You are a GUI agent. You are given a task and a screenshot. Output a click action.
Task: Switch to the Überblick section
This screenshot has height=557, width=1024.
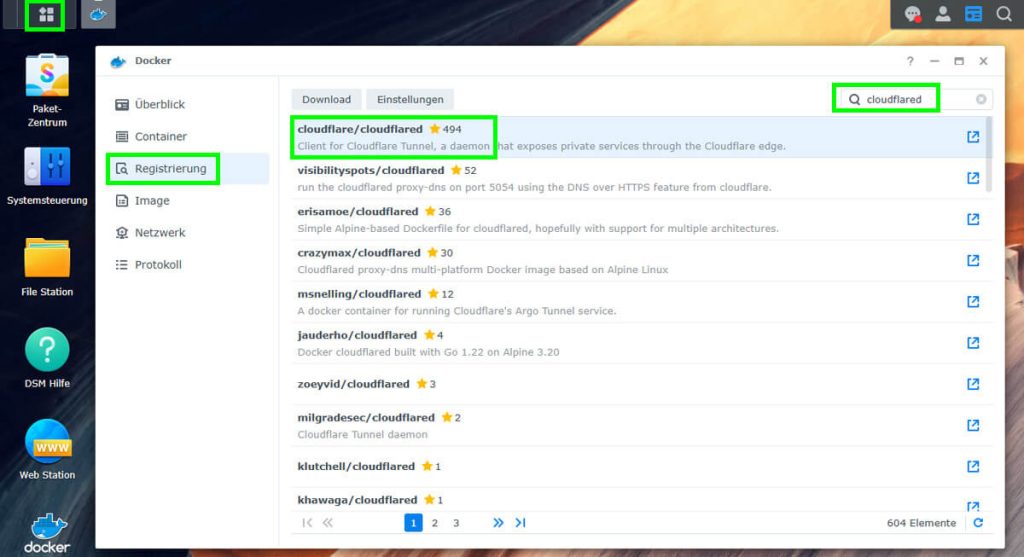tap(188, 104)
